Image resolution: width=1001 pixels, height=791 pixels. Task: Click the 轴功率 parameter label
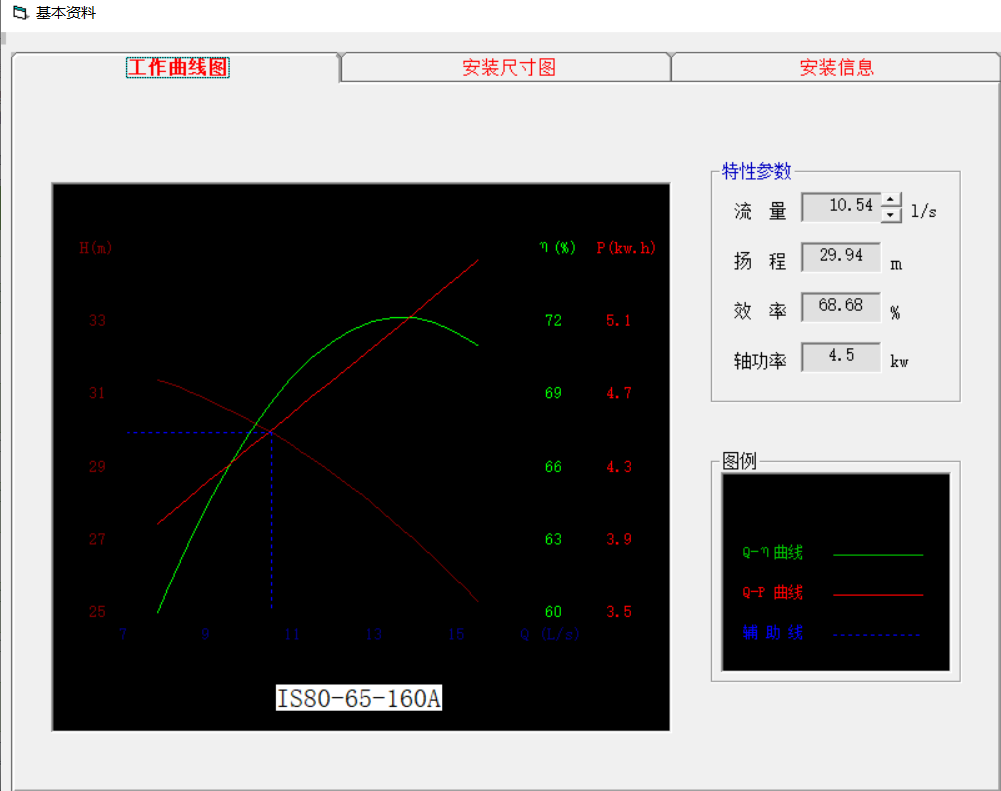pyautogui.click(x=760, y=361)
